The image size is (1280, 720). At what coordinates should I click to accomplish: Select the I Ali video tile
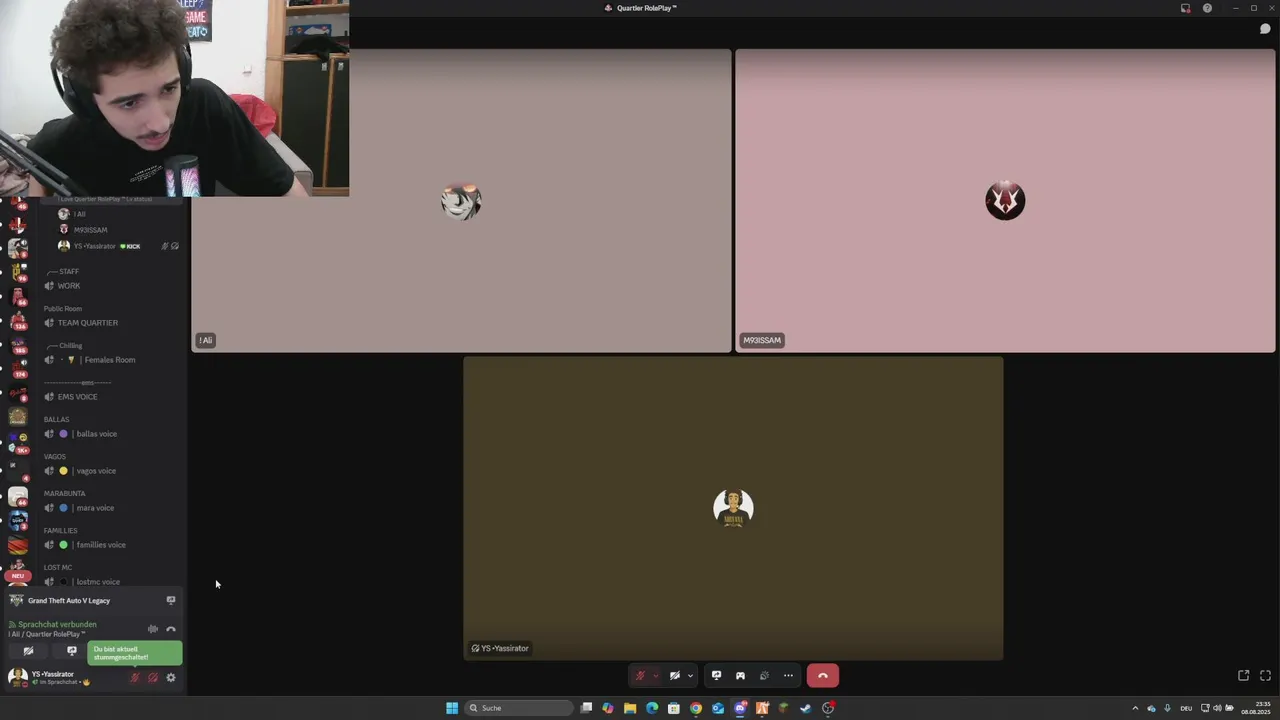[461, 201]
